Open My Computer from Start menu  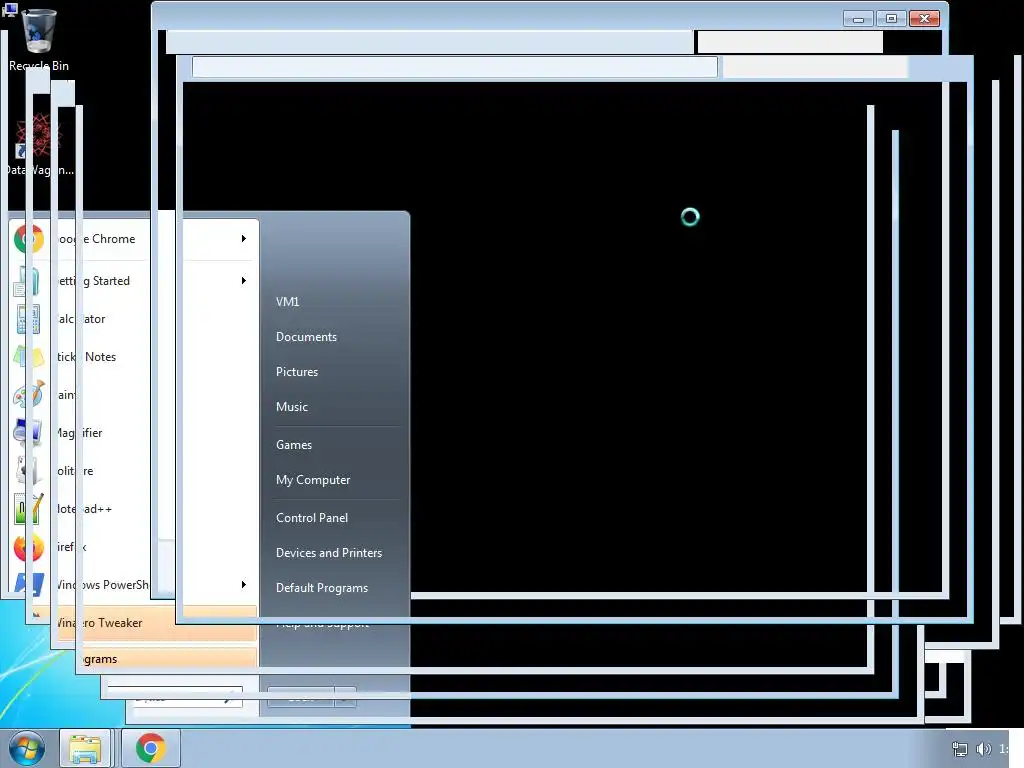(313, 480)
